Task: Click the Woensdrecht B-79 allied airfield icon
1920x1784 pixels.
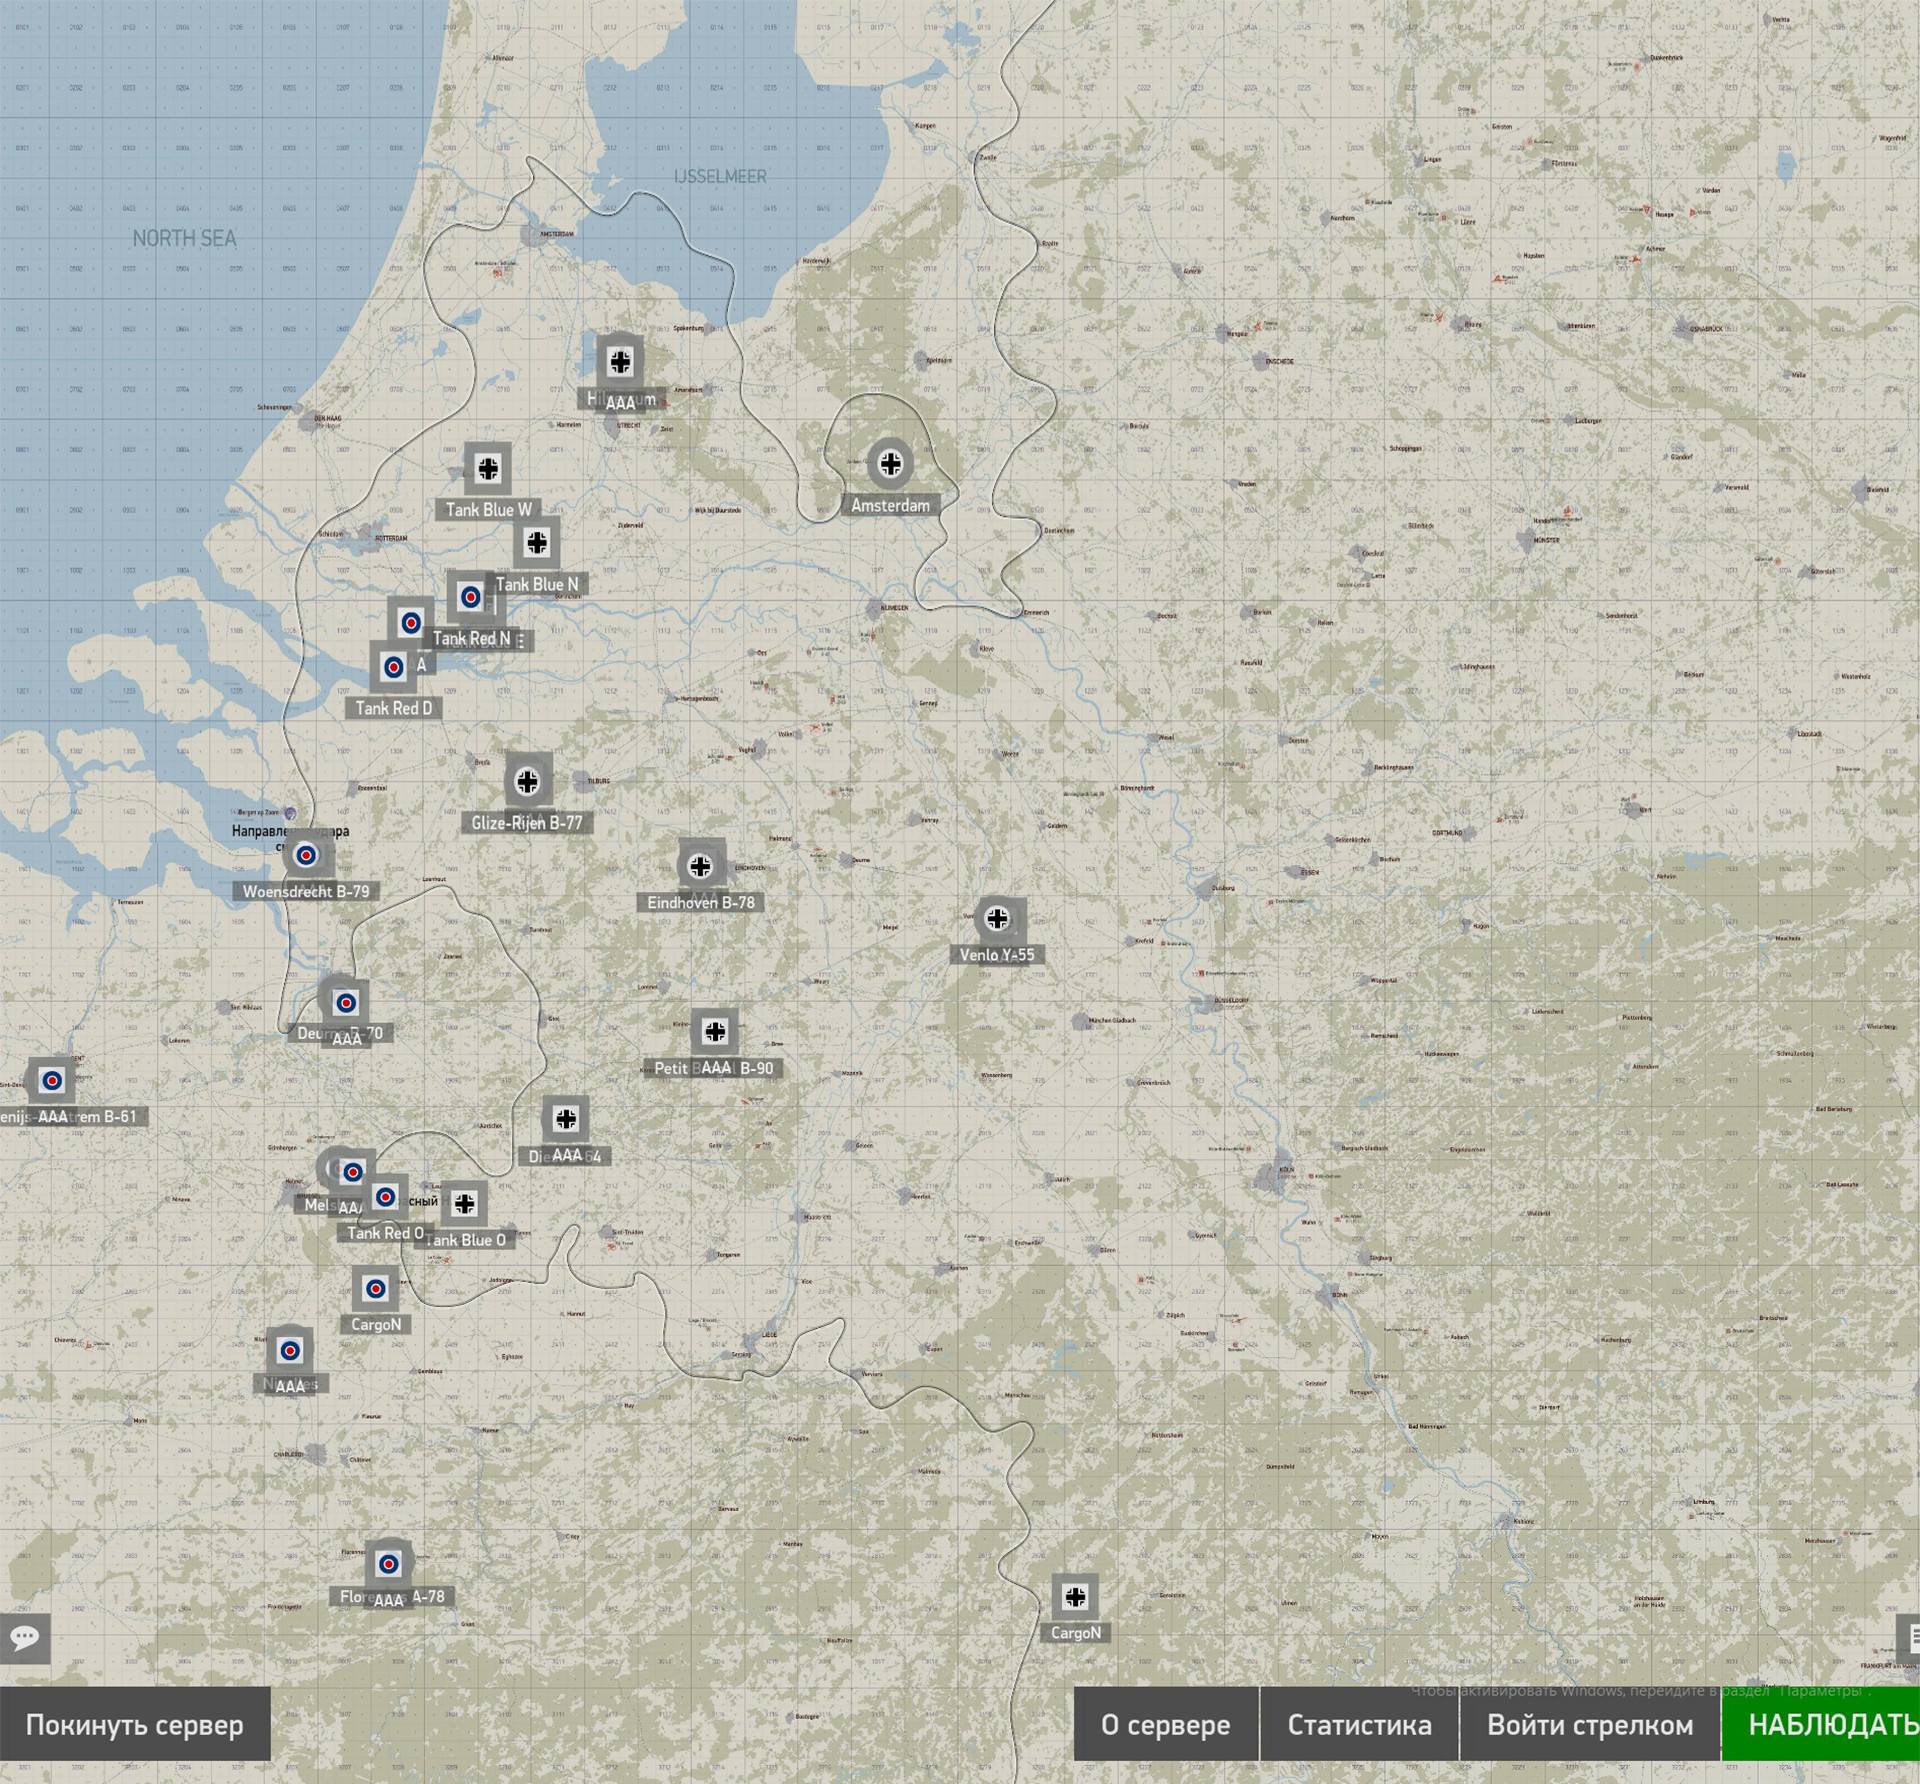Action: coord(306,855)
